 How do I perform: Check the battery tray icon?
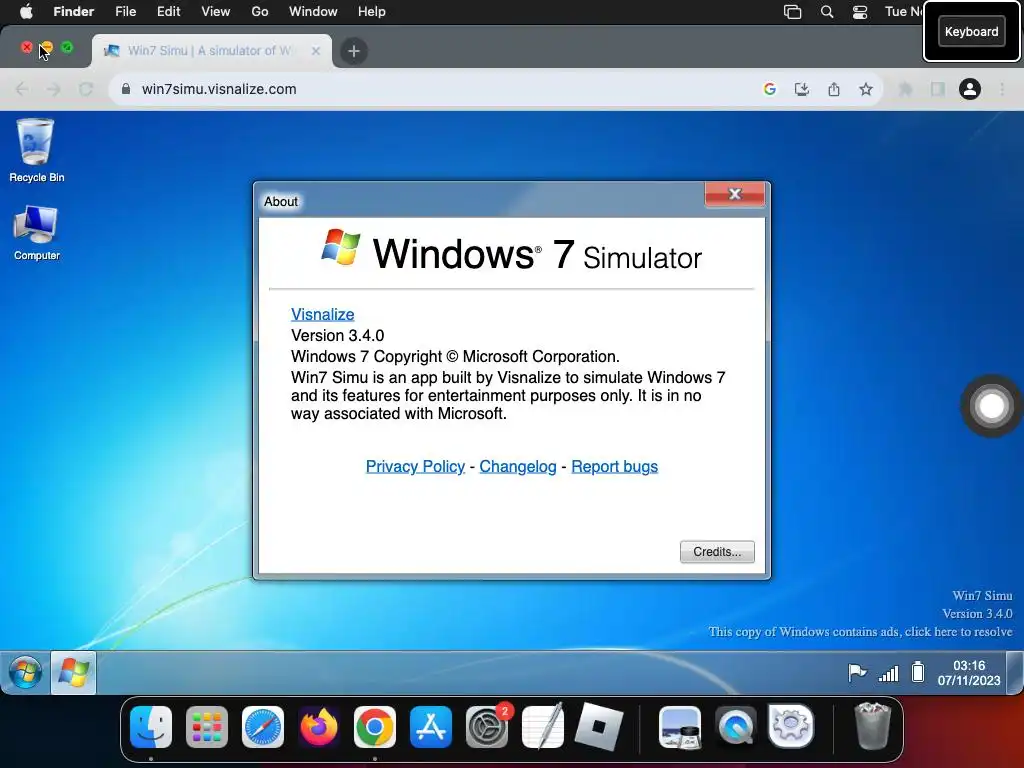pos(918,672)
